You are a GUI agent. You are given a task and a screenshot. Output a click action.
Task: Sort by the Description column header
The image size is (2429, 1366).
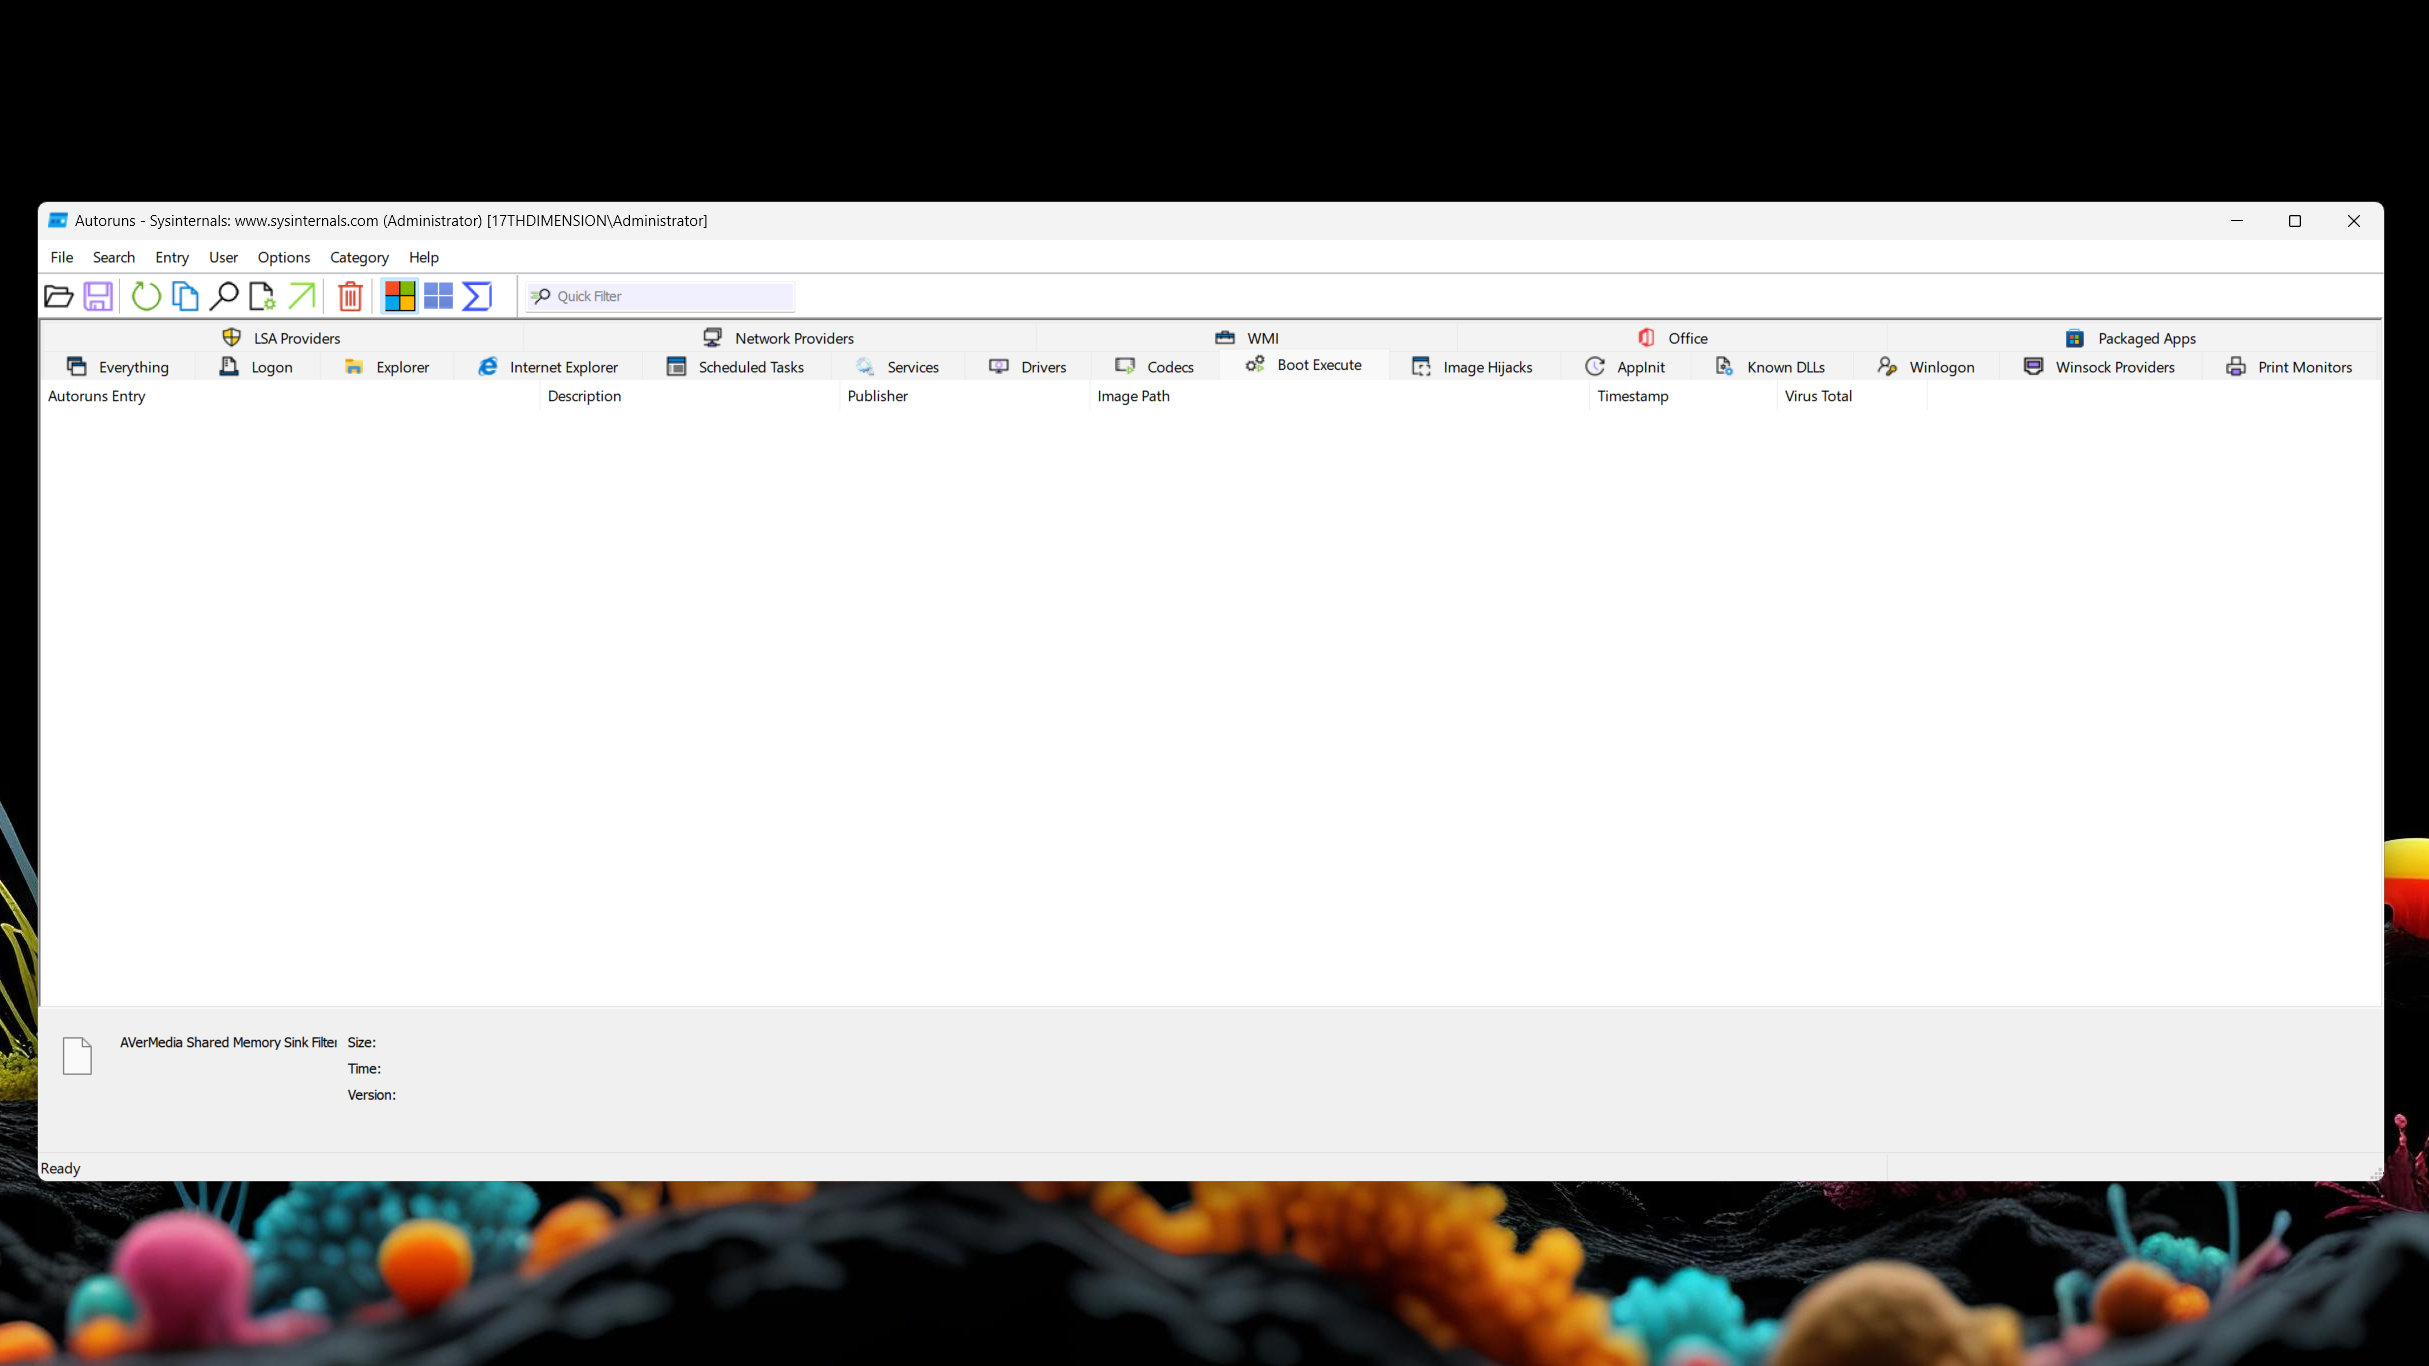(x=689, y=396)
